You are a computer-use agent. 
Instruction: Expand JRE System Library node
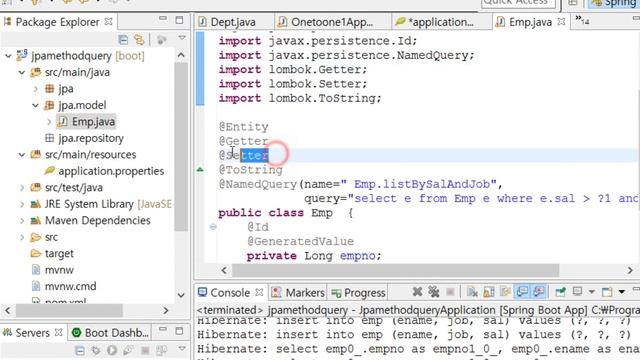point(22,204)
